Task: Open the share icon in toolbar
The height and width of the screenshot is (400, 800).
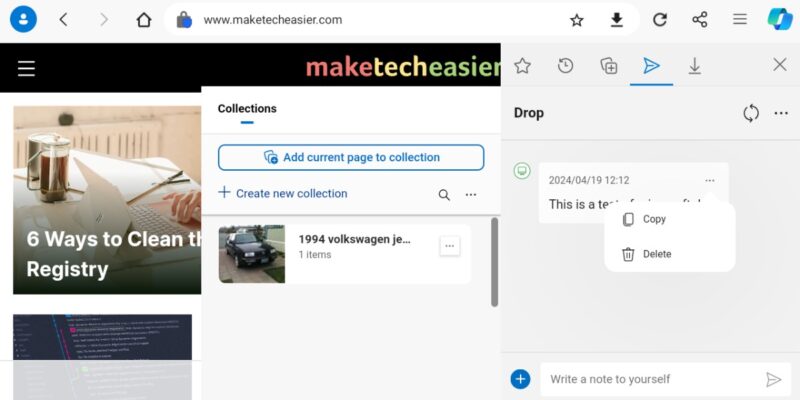Action: [699, 20]
